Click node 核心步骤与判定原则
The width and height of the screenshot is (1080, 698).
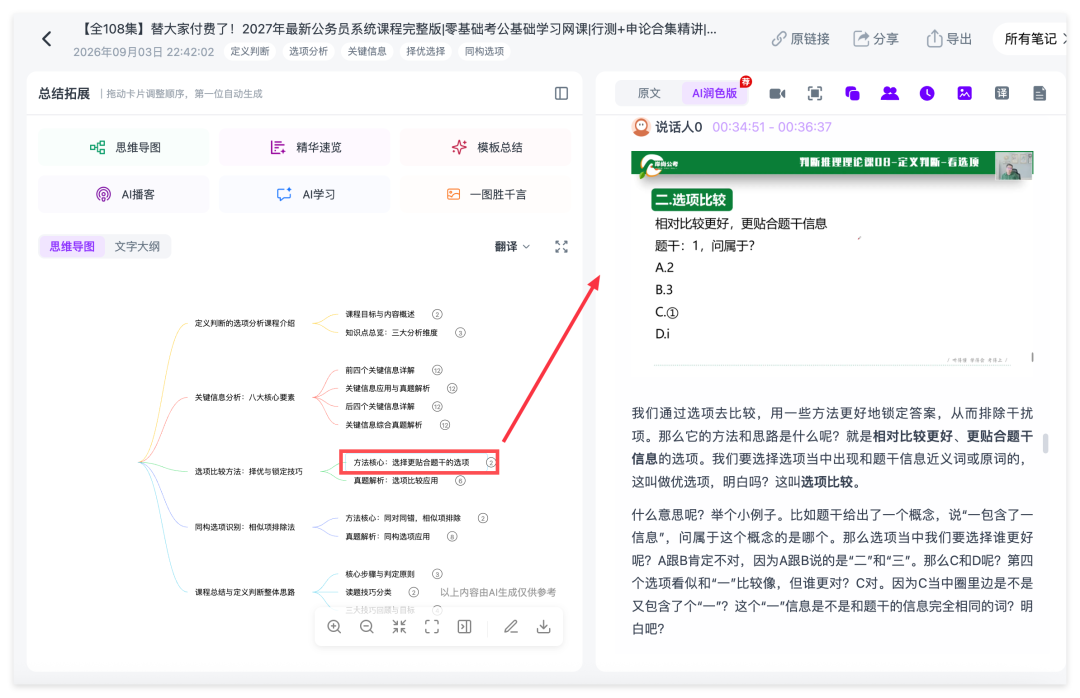(380, 574)
